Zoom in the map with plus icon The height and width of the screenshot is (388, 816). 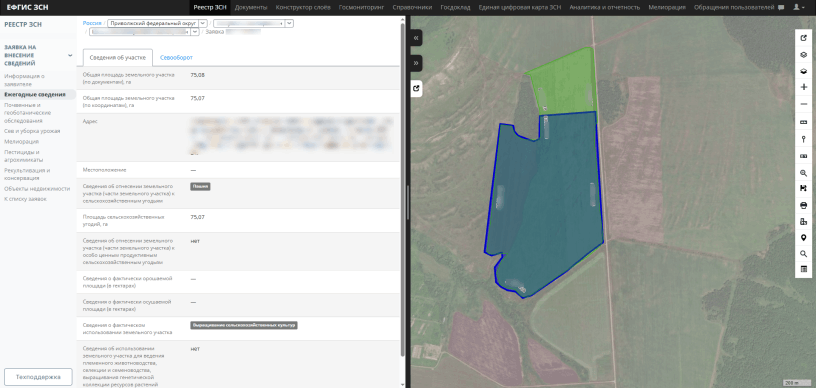(804, 87)
